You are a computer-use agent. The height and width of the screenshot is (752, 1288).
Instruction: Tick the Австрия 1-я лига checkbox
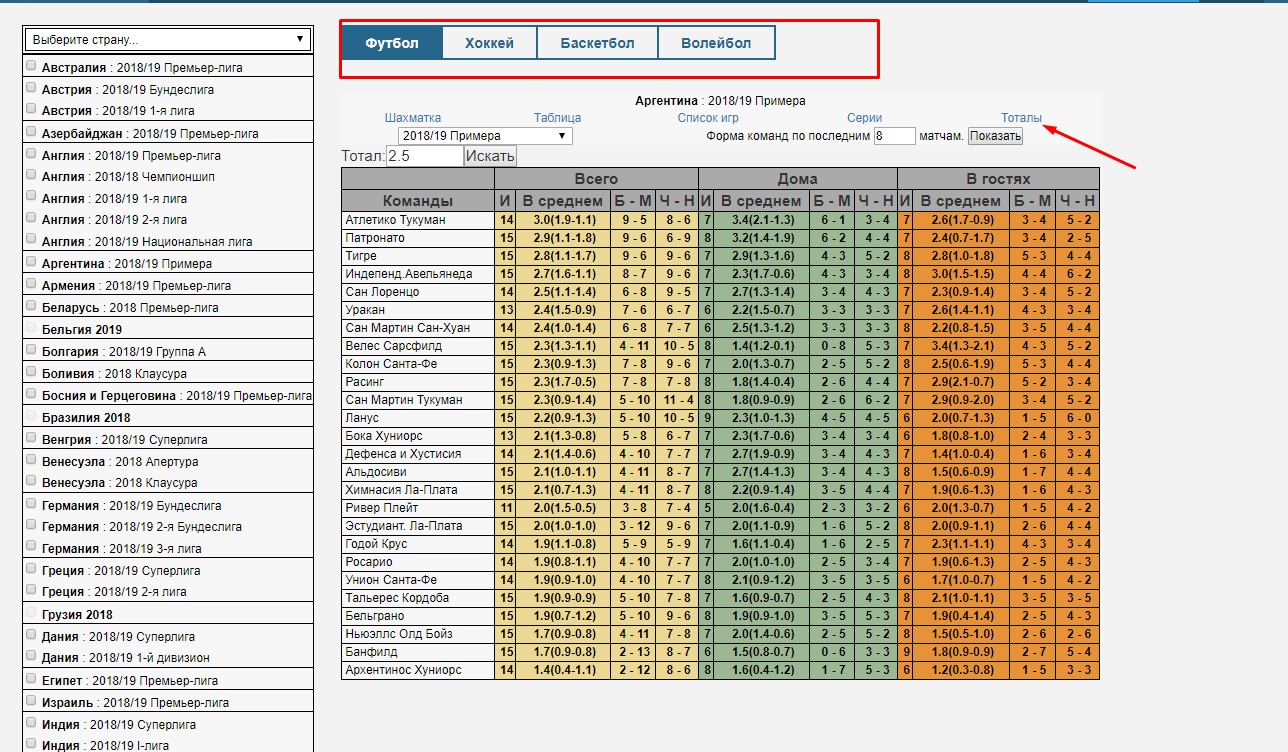[x=32, y=108]
